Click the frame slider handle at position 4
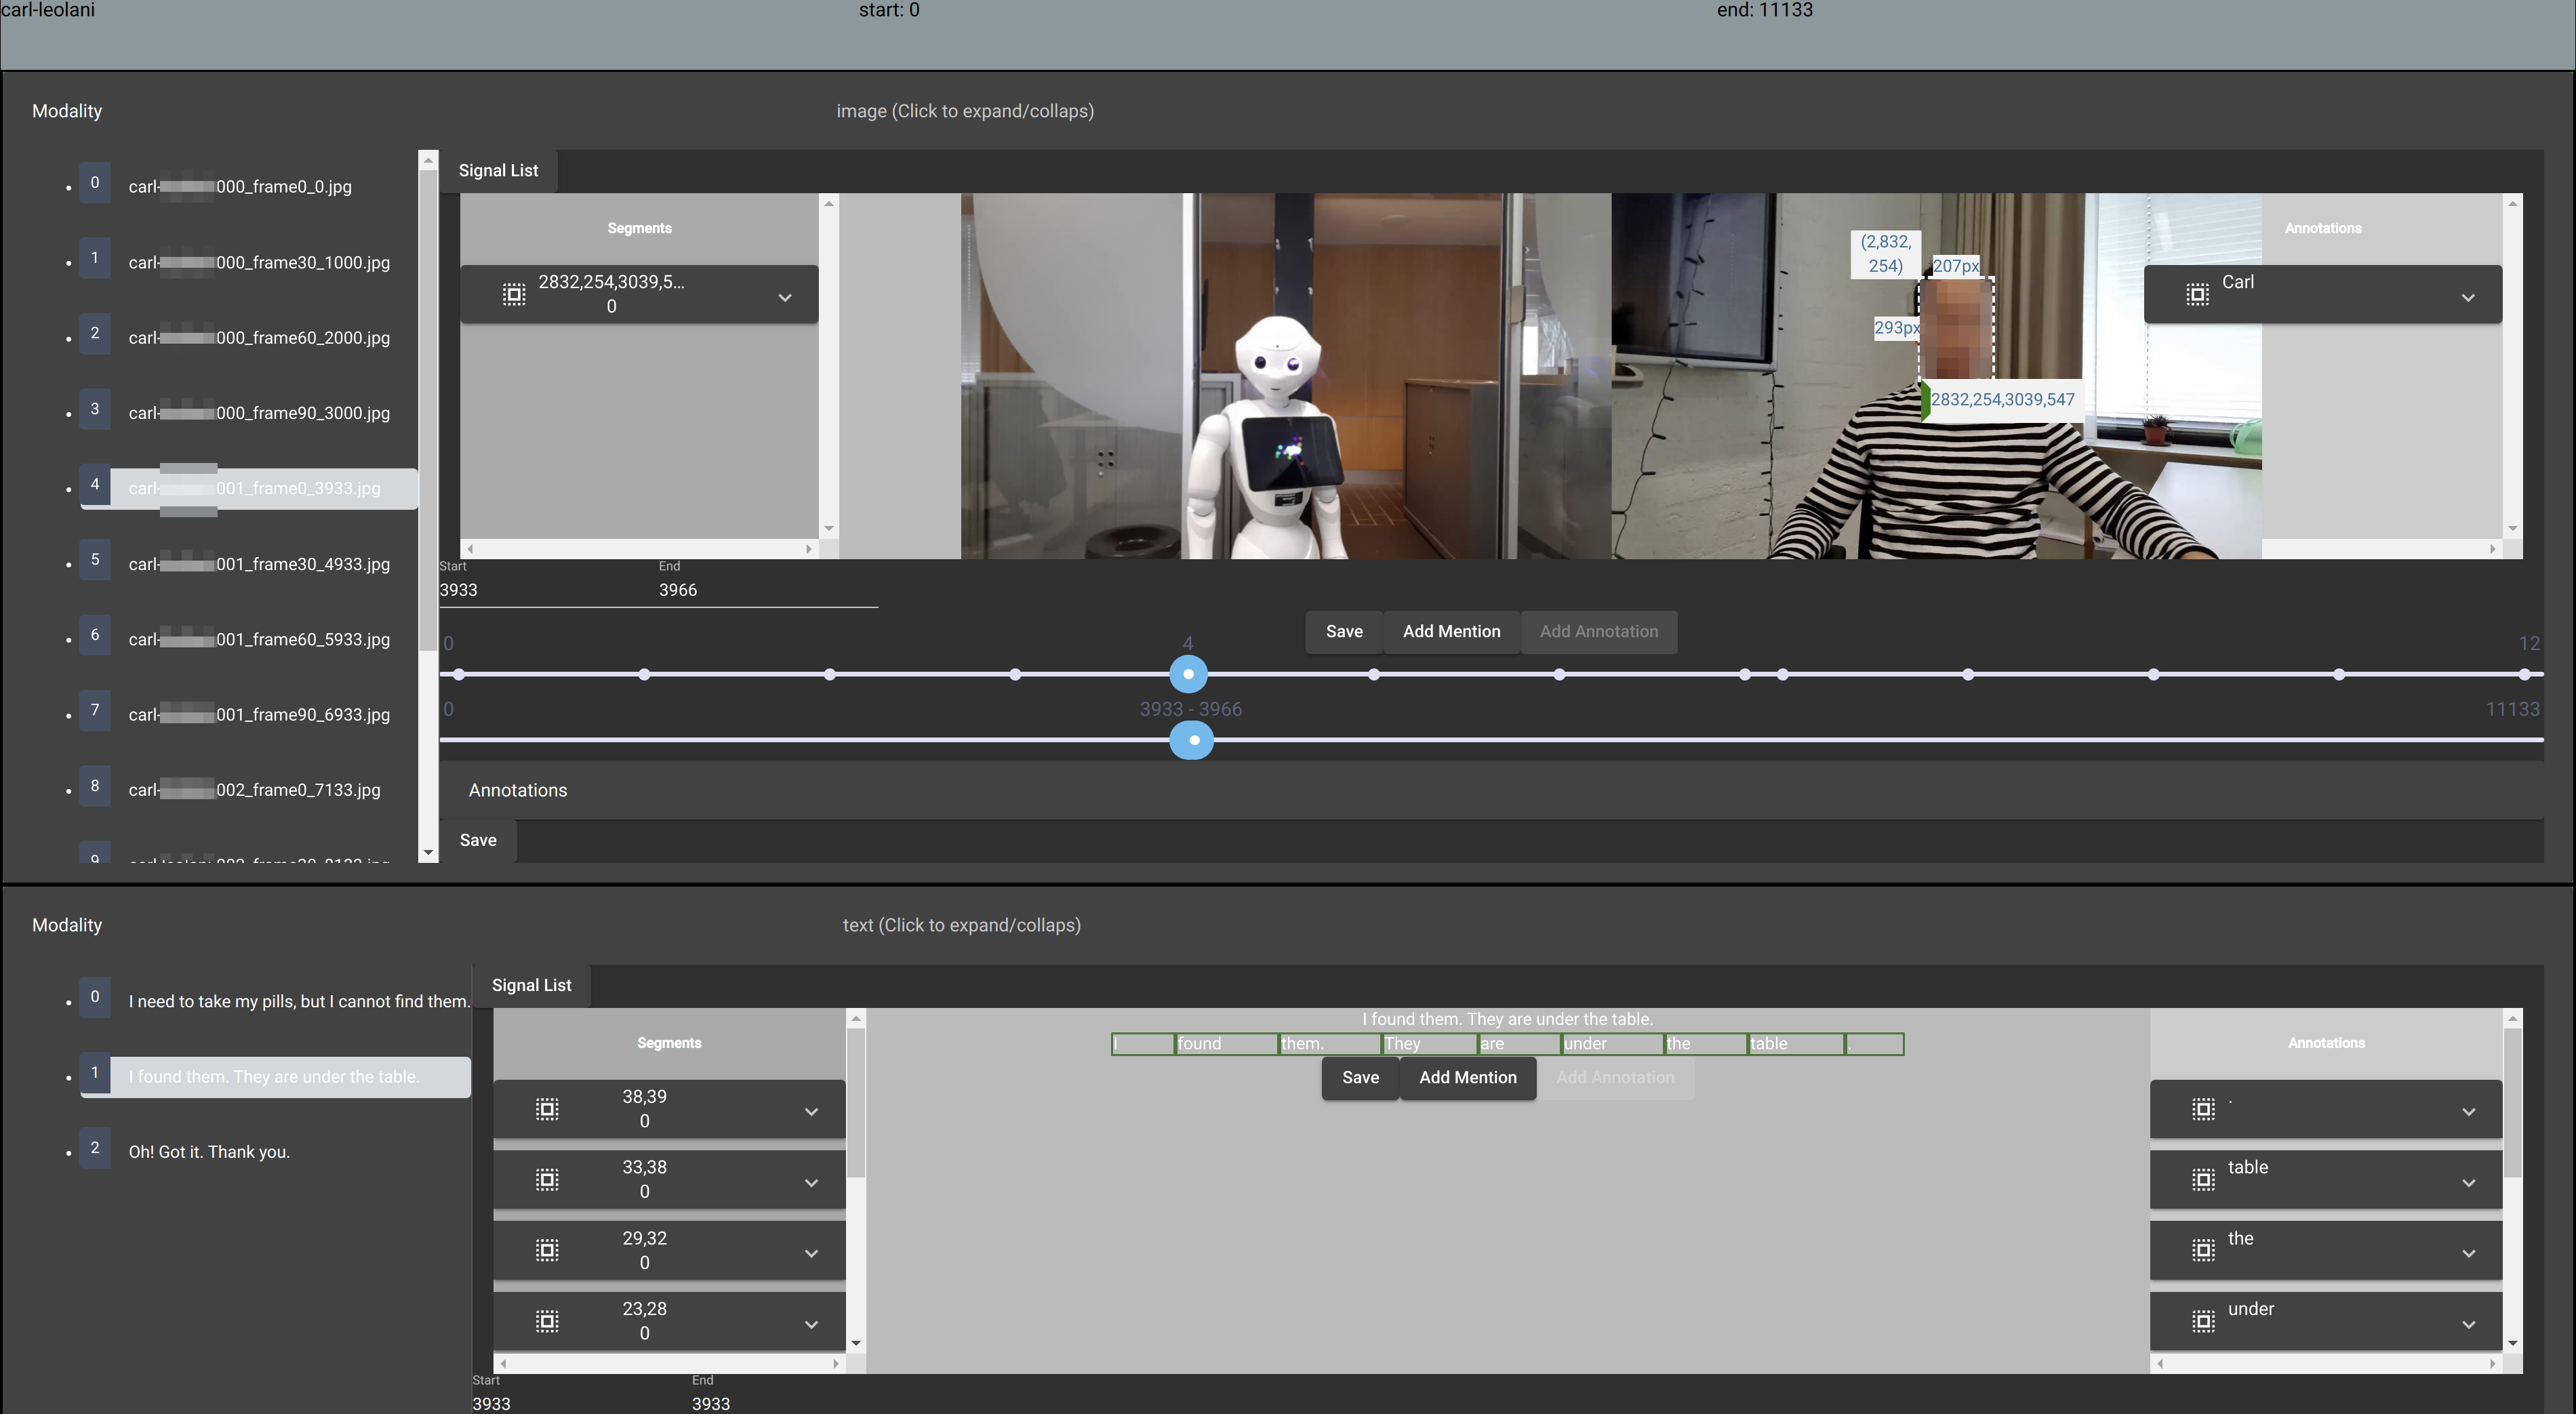 [x=1188, y=674]
